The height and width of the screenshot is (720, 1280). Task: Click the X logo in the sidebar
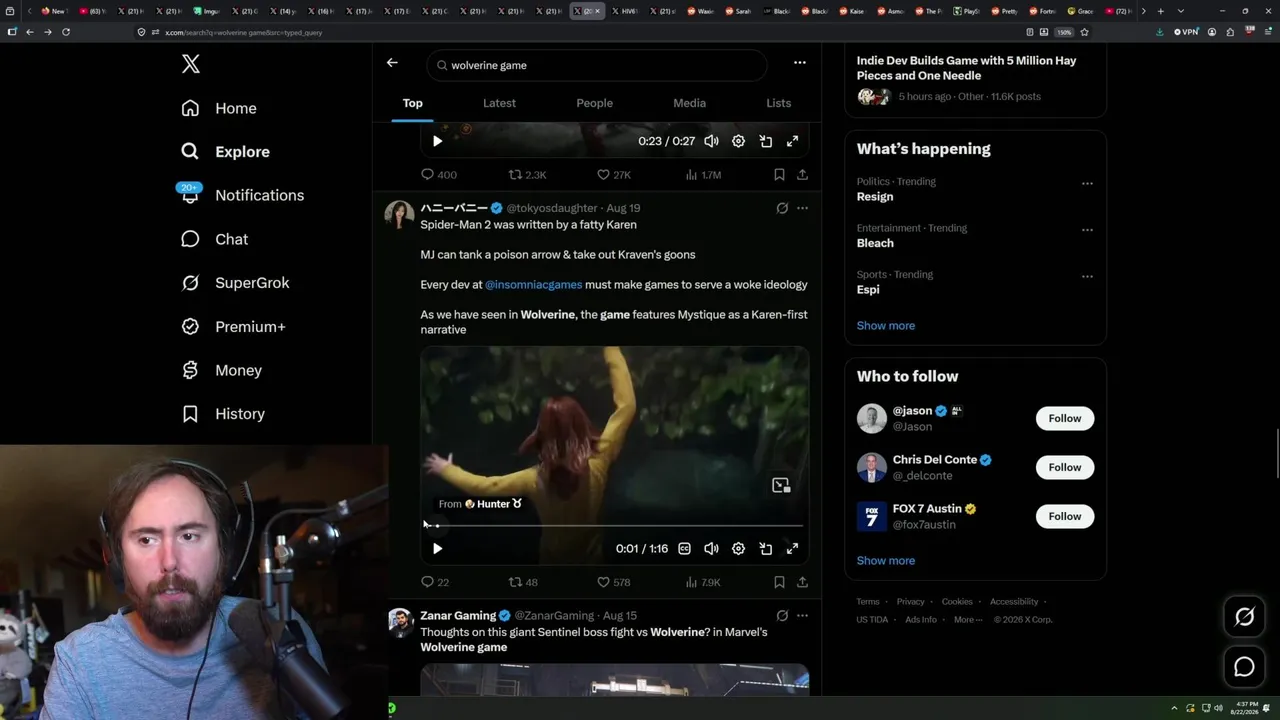(191, 65)
